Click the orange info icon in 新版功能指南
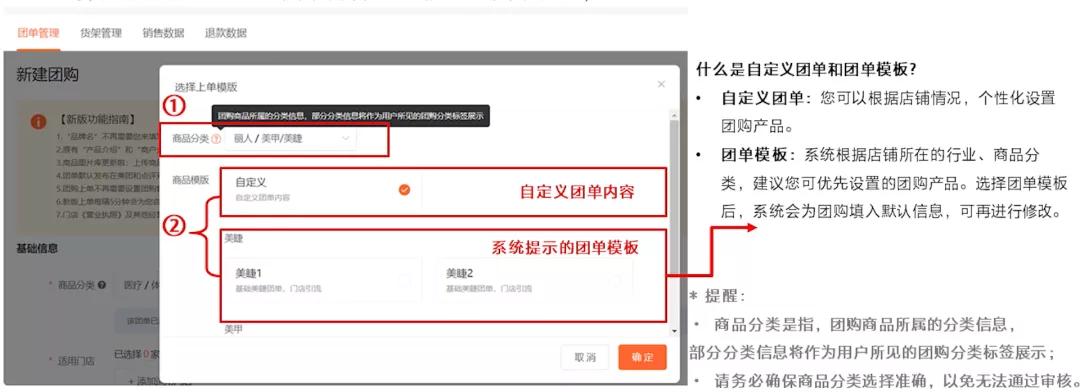The image size is (1080, 392). point(39,121)
